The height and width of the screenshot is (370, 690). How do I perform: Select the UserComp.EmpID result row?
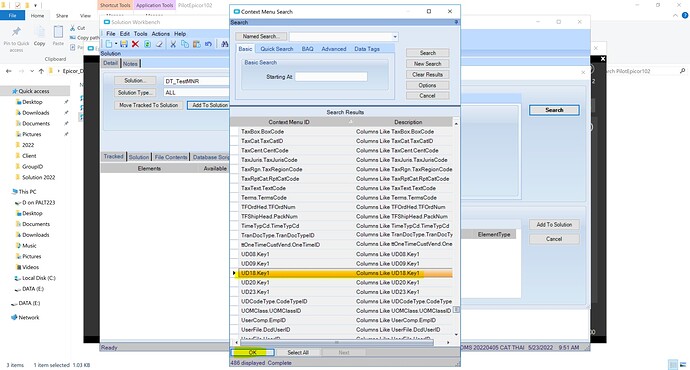[345, 320]
